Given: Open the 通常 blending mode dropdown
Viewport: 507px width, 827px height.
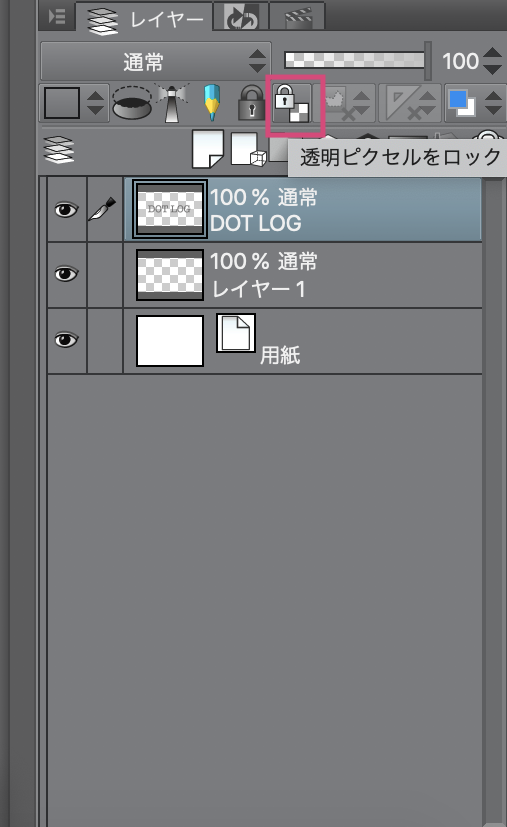Looking at the screenshot, I should (156, 61).
